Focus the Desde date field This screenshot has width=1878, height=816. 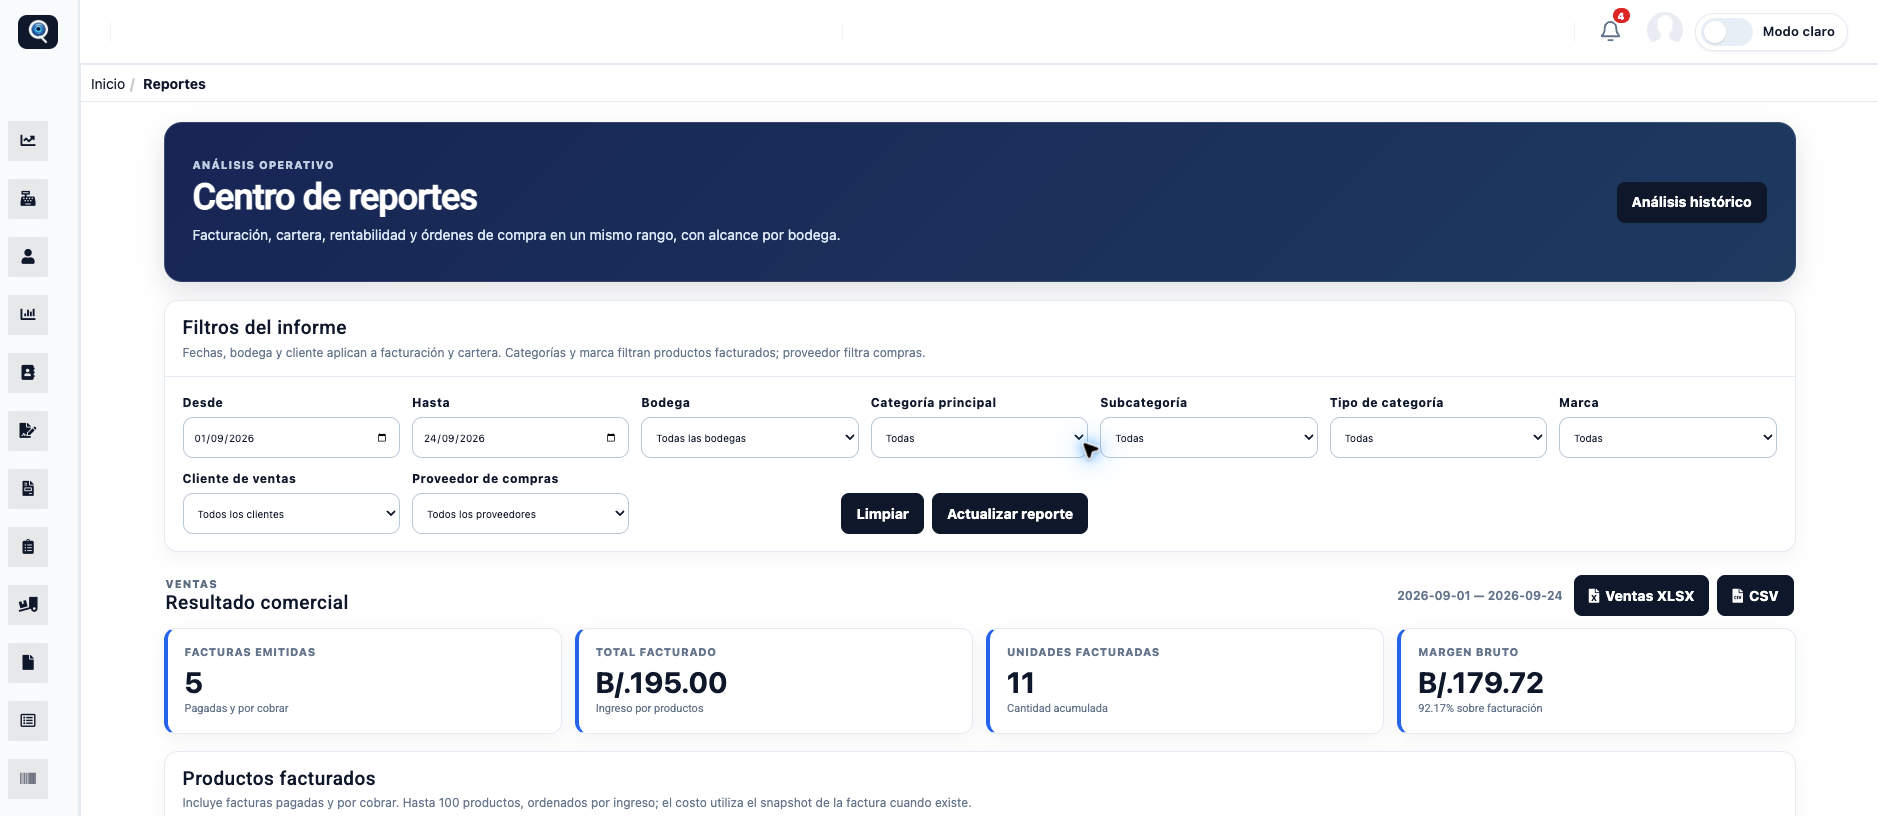[291, 438]
